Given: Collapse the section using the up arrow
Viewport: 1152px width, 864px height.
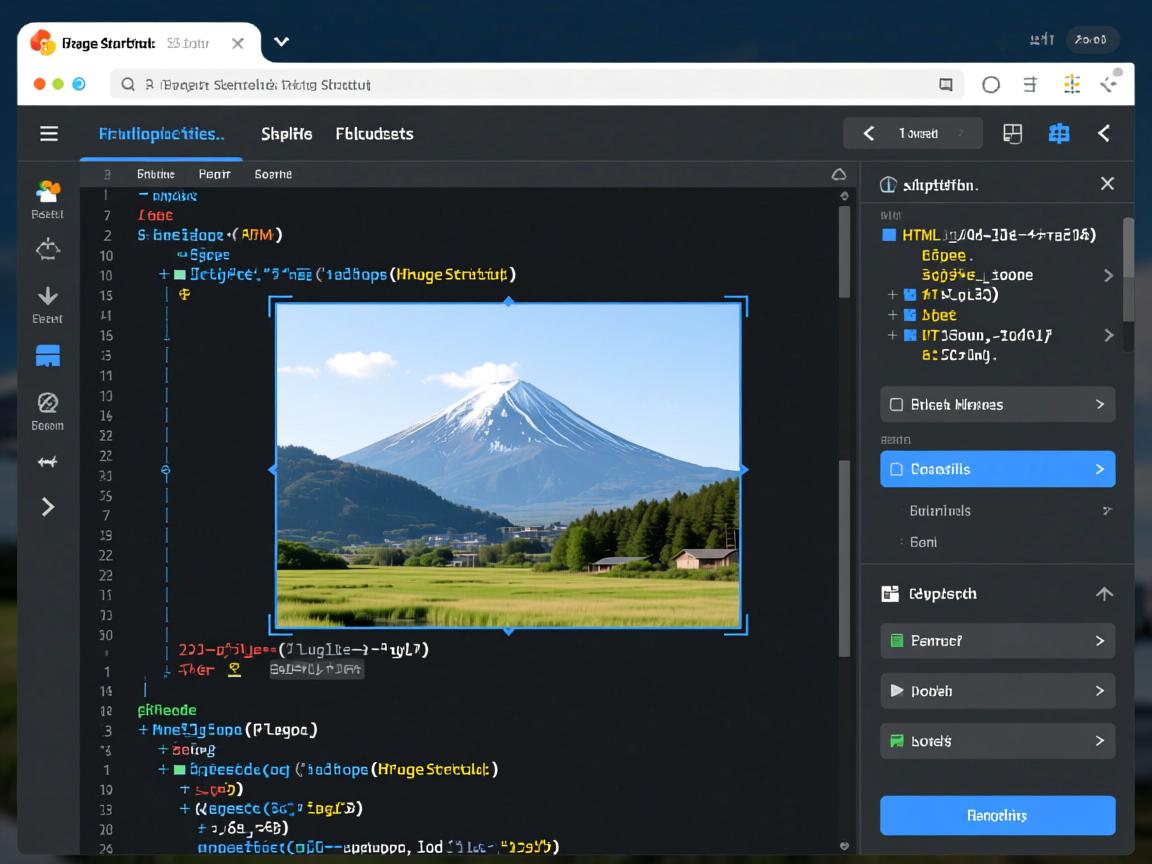Looking at the screenshot, I should pos(1104,594).
